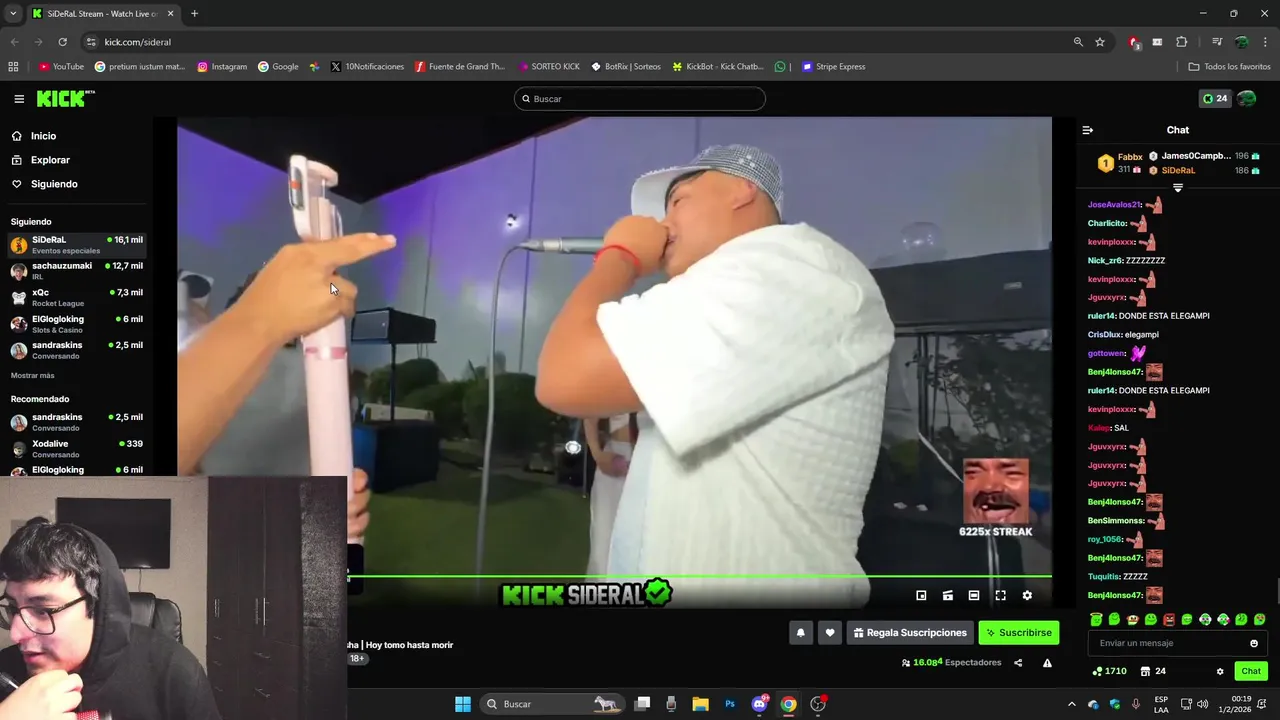
Task: Open channel points balance 1710
Action: [x=1109, y=671]
